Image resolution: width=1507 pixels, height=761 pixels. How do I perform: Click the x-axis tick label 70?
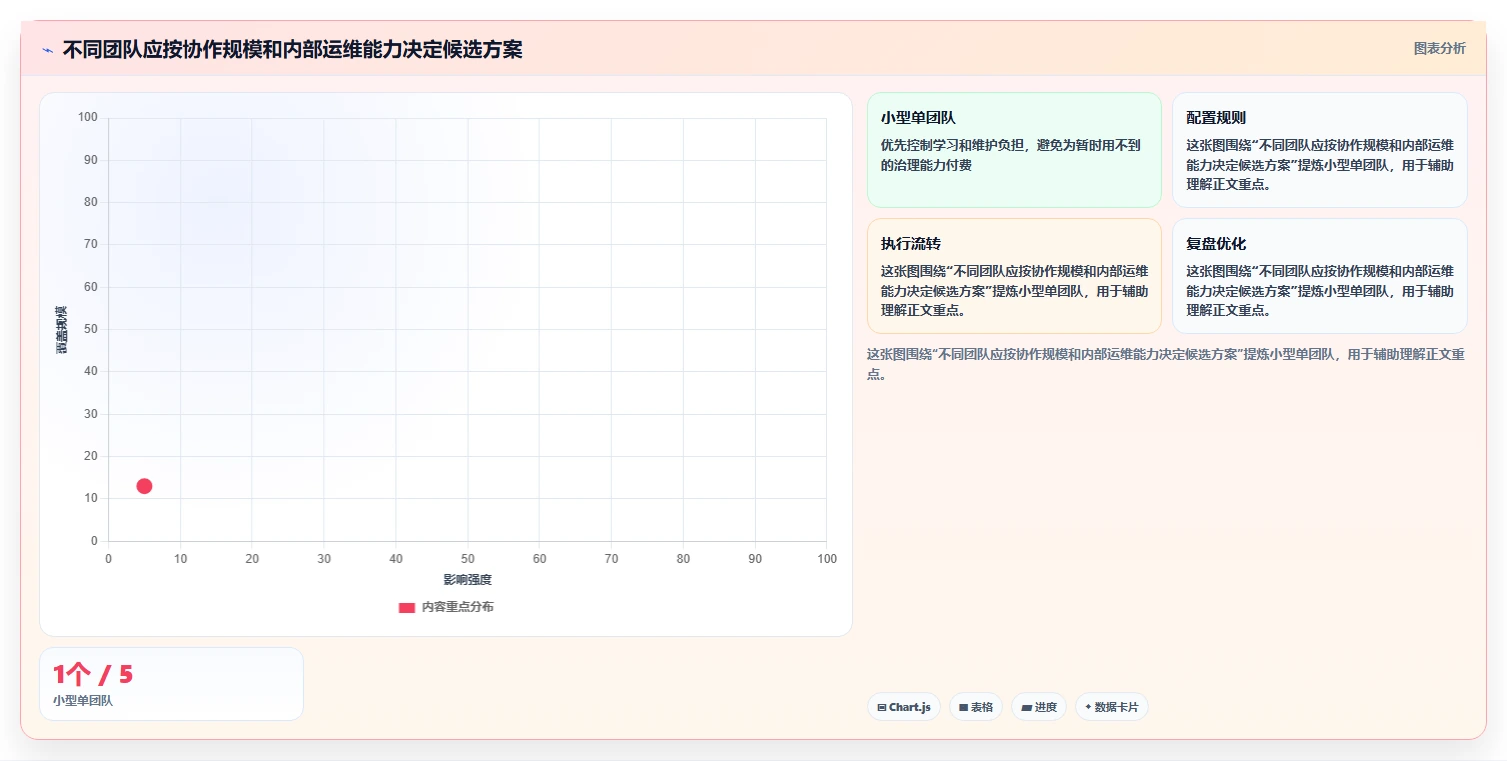(x=611, y=559)
